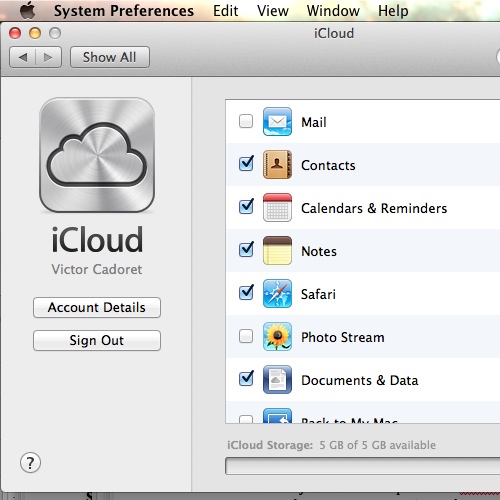Click the iCloud storage usage bar
This screenshot has width=500, height=500.
coord(363,466)
